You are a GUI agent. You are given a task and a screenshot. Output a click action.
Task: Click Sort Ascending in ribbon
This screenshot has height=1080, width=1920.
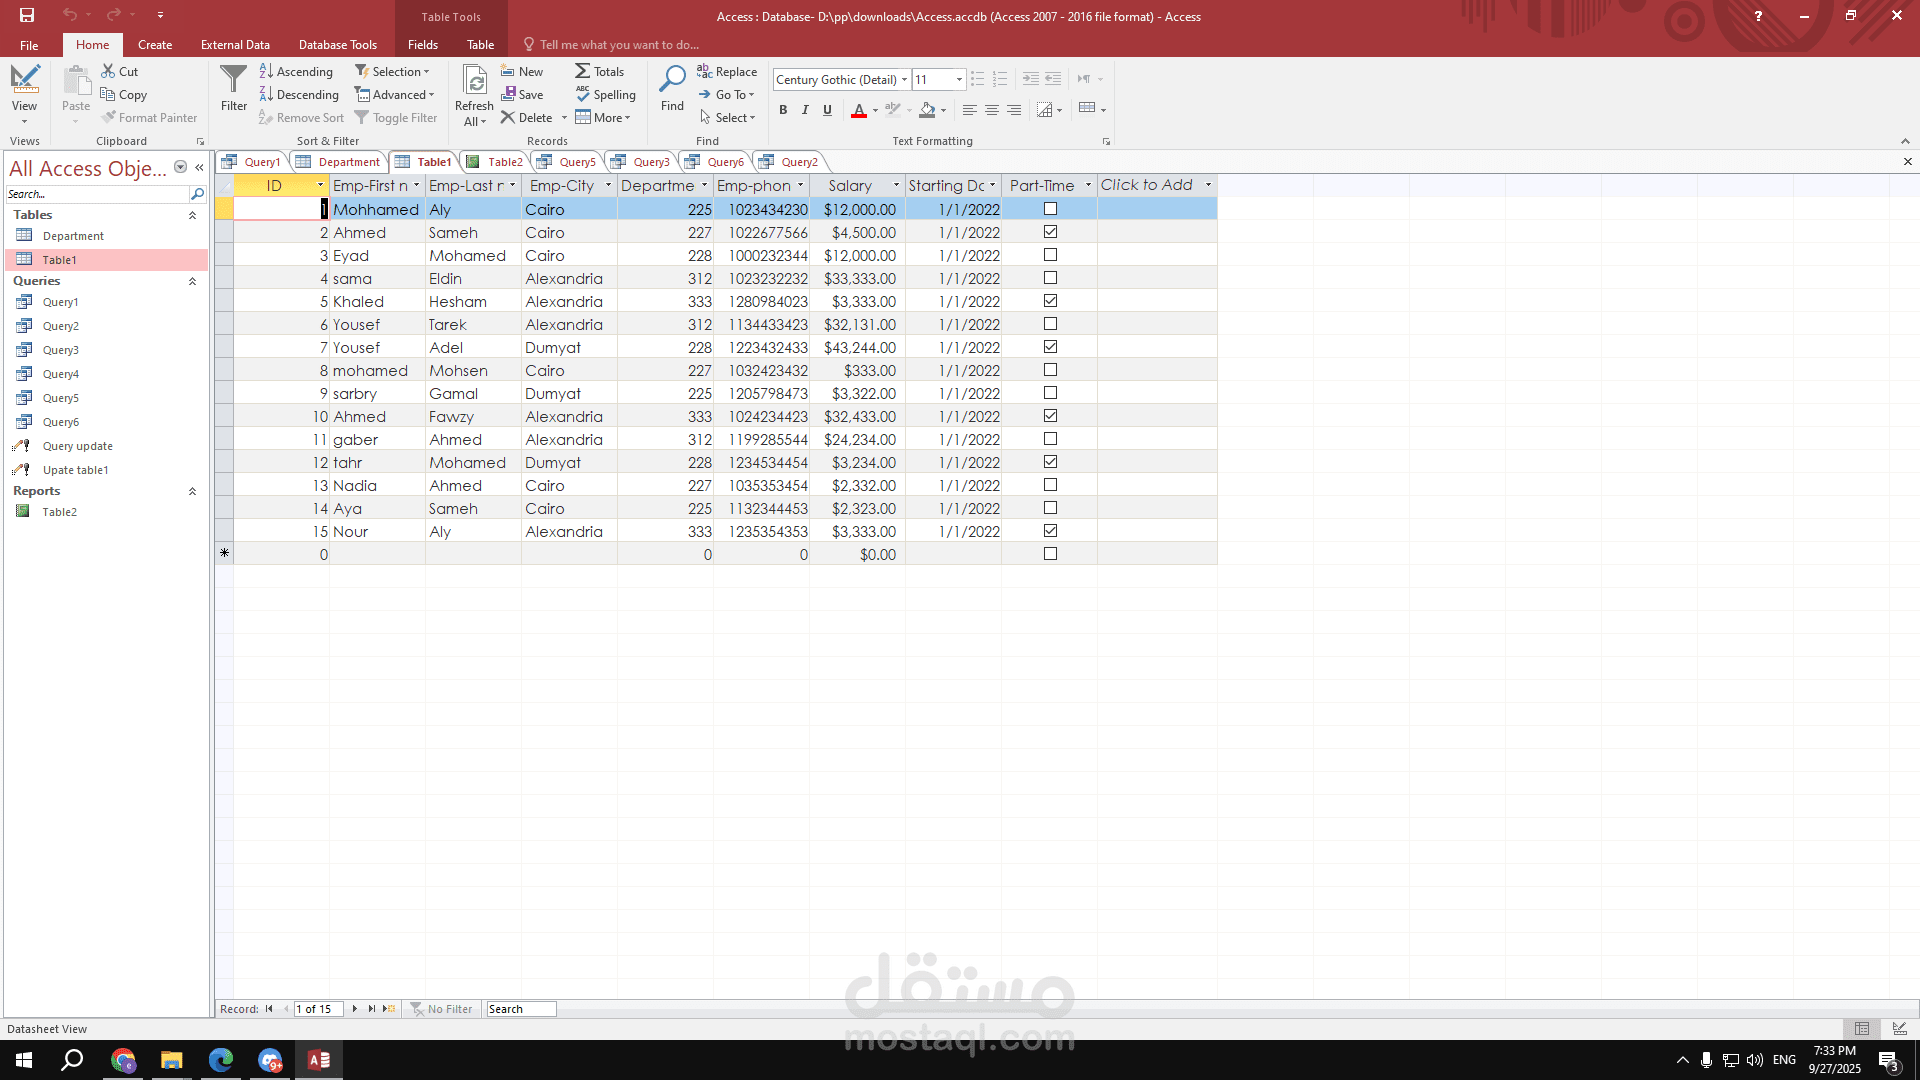tap(296, 71)
